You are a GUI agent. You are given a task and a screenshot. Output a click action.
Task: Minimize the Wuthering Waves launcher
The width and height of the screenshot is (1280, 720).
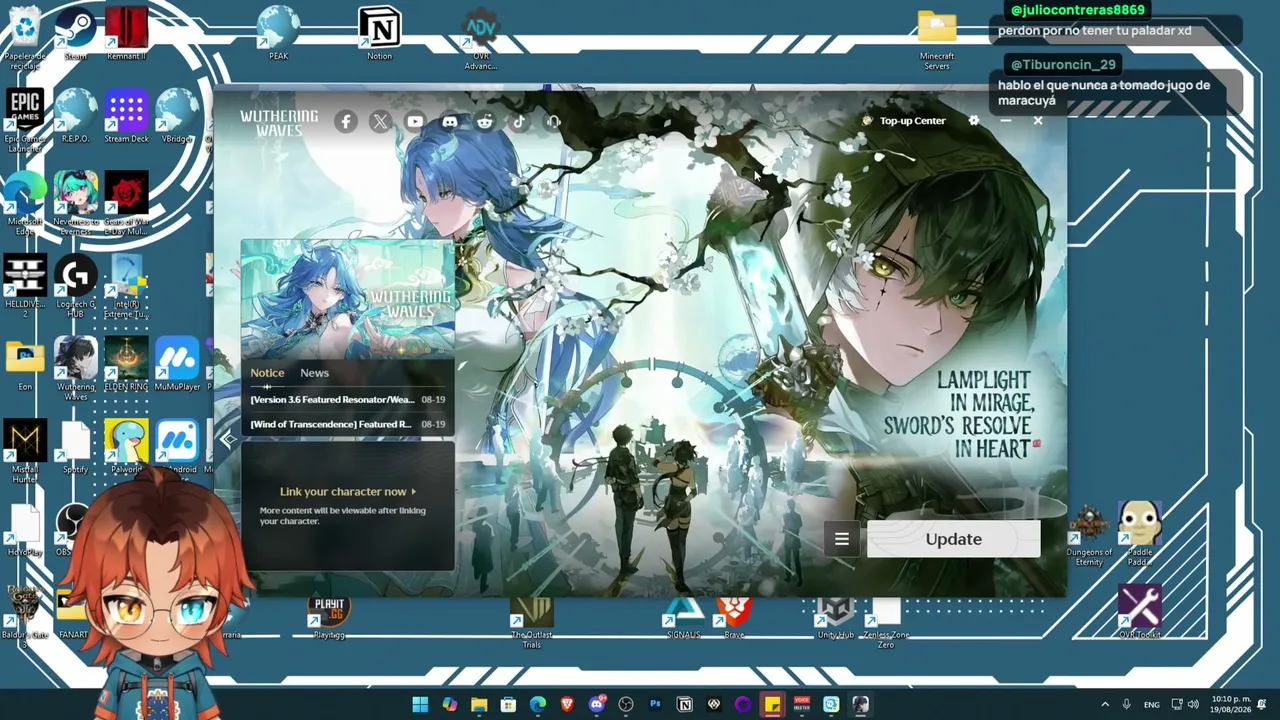point(1006,121)
